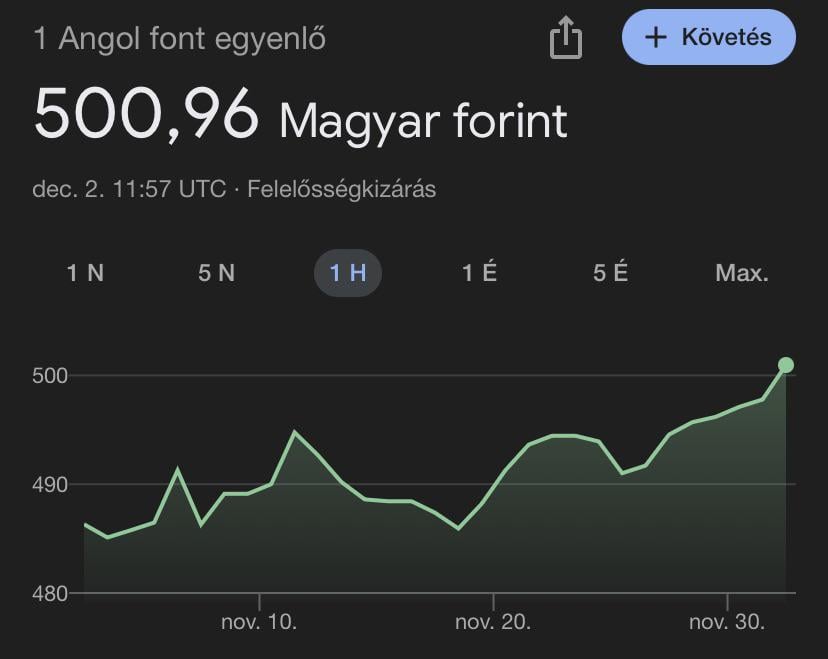Open the 5 É historical view
Screen dimensions: 828x659
pyautogui.click(x=609, y=272)
